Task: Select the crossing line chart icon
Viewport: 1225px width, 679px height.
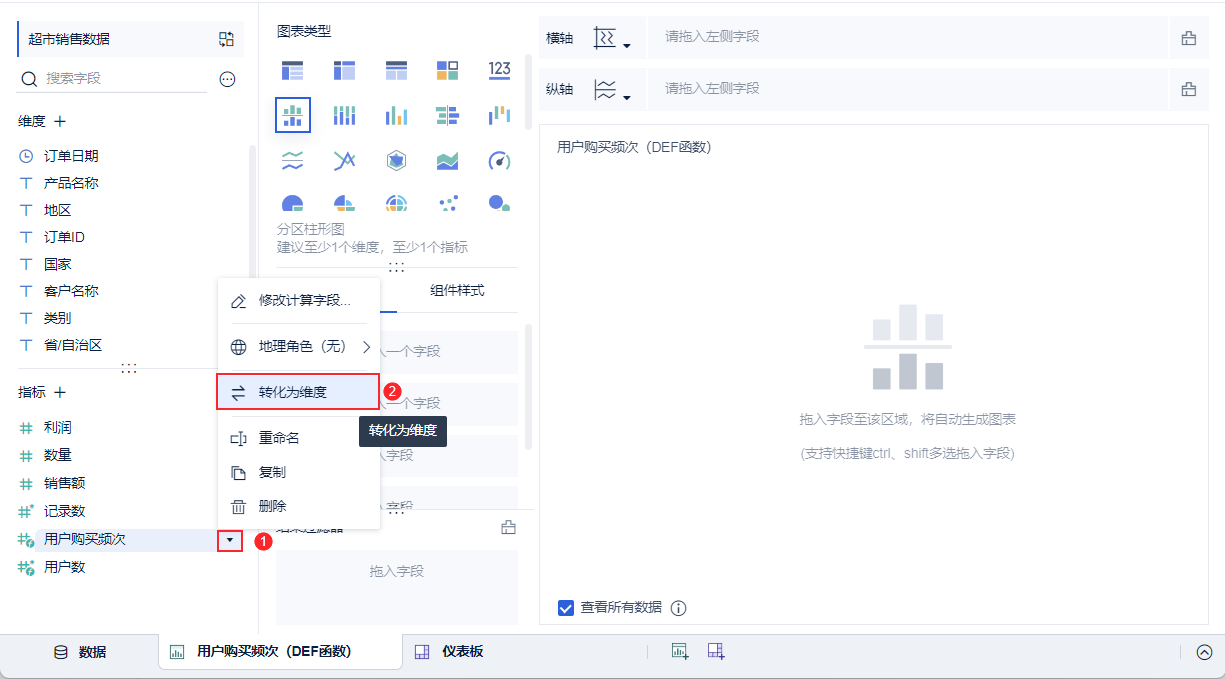Action: [344, 160]
